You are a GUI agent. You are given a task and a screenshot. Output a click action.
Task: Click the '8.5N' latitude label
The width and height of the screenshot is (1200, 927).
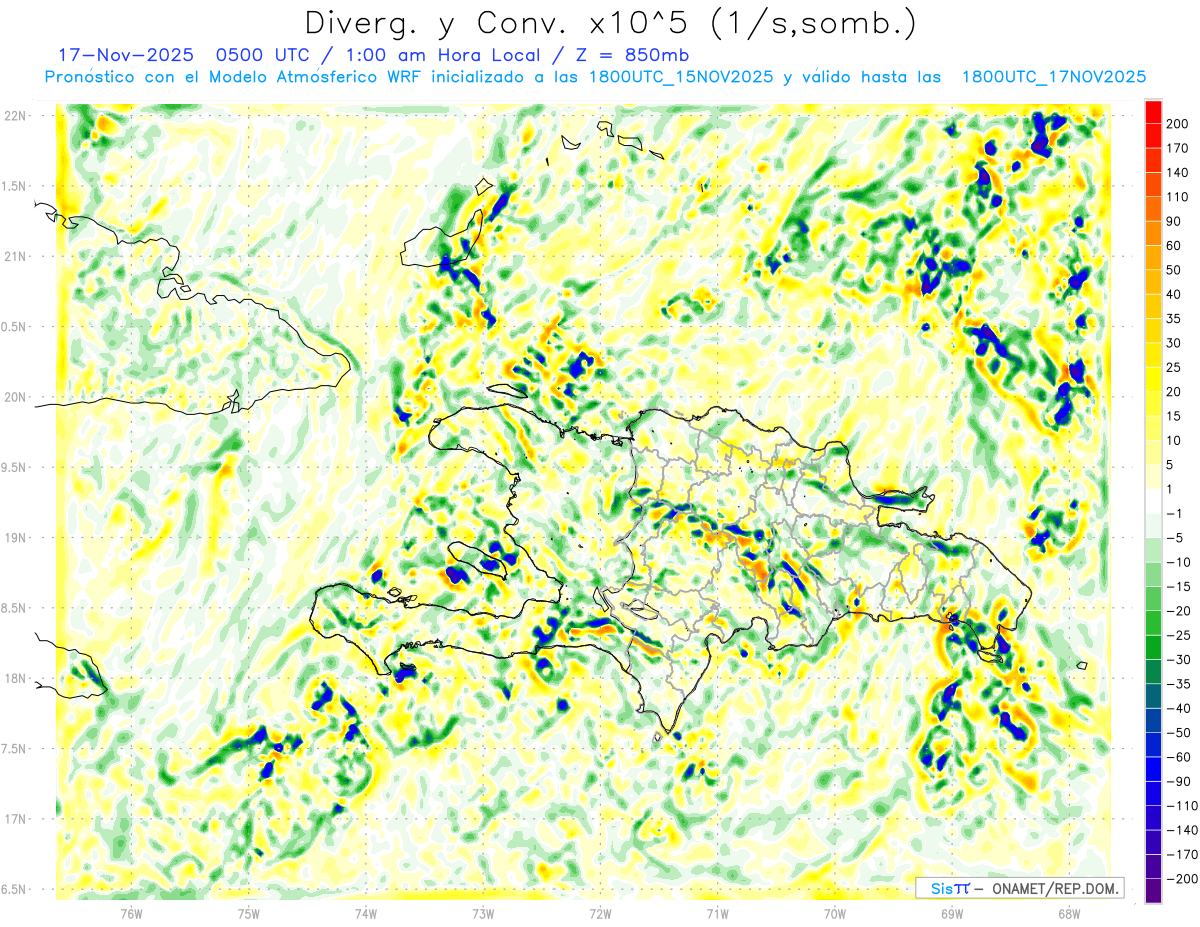15,608
